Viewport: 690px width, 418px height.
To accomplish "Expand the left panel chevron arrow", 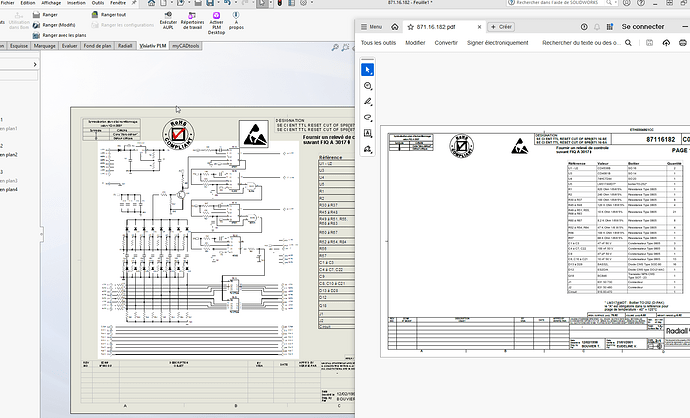I will click(x=35, y=65).
